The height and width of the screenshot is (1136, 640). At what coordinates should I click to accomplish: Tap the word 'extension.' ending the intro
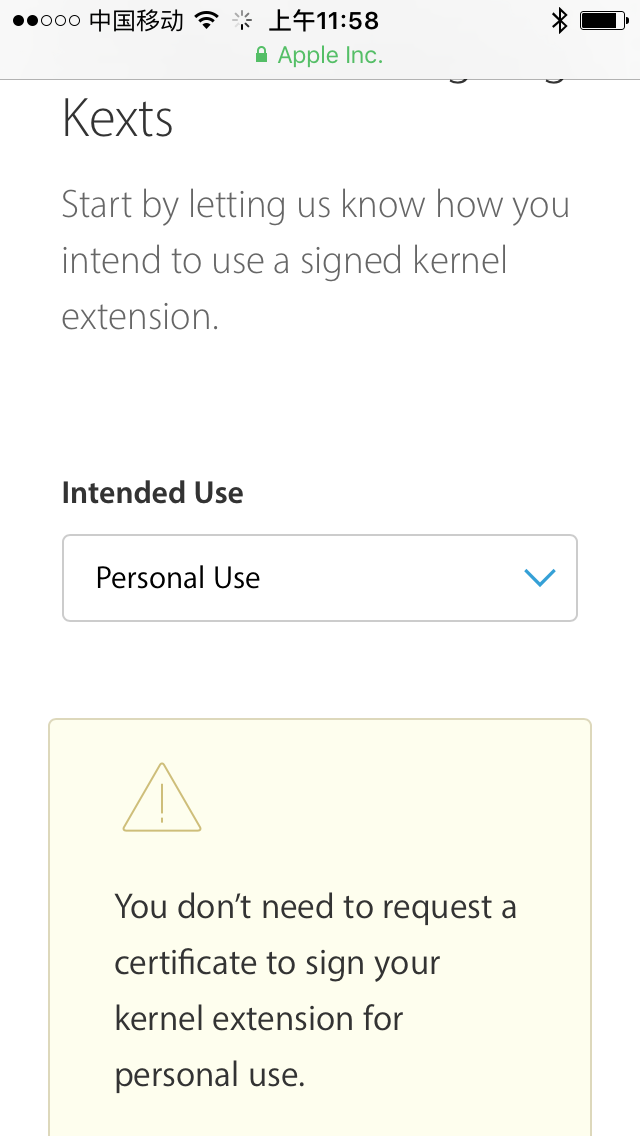(x=140, y=317)
